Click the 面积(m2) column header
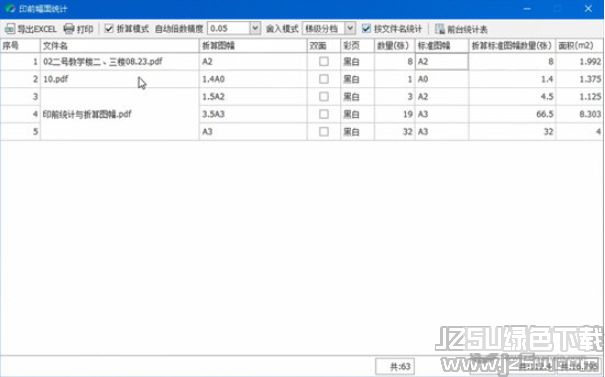Image resolution: width=605 pixels, height=377 pixels. [x=580, y=46]
